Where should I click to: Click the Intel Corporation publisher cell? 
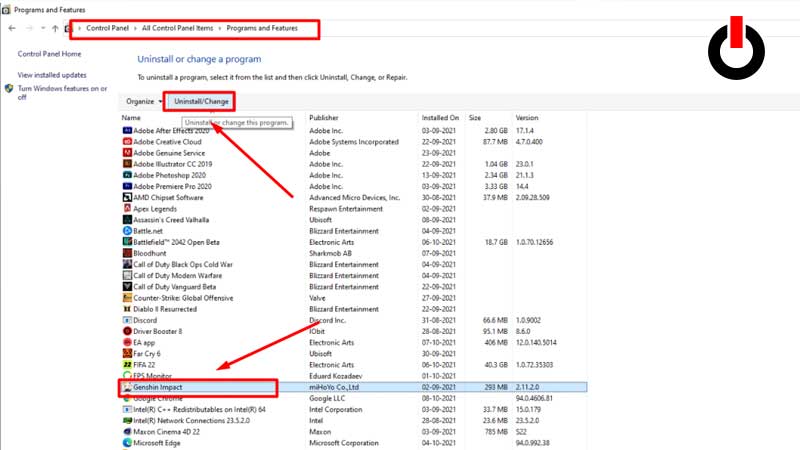pos(336,410)
